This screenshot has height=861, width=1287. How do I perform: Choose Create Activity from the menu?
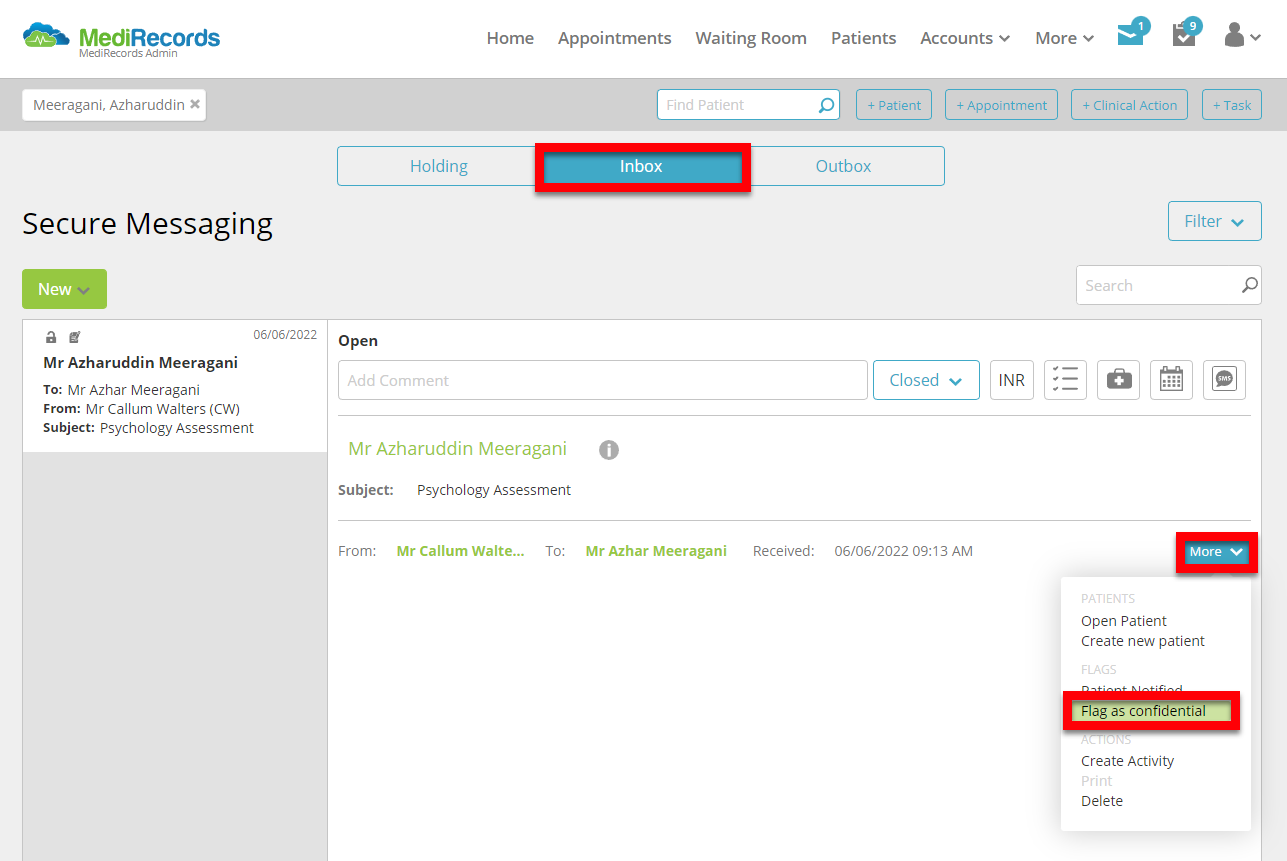coord(1128,761)
